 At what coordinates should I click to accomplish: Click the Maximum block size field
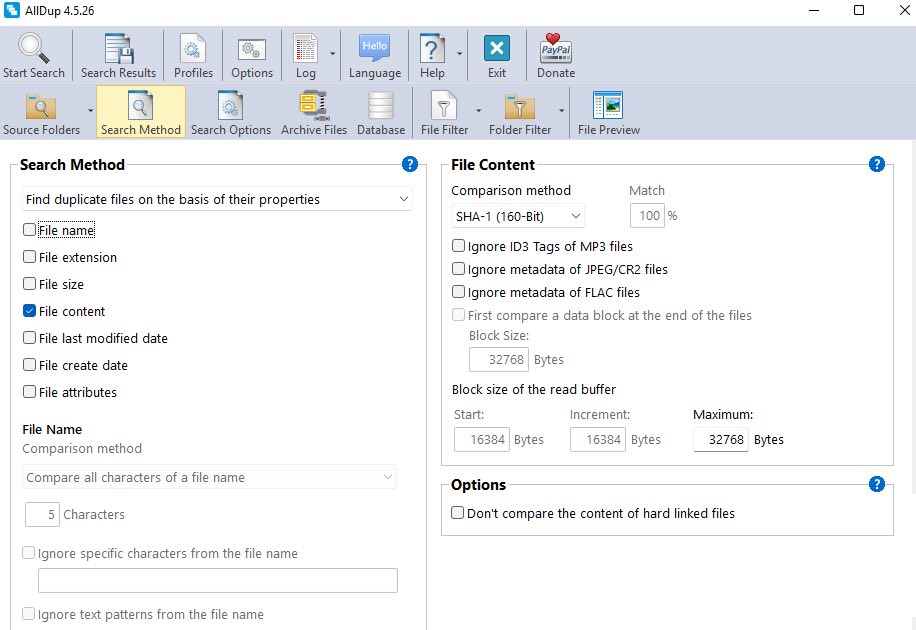(720, 440)
